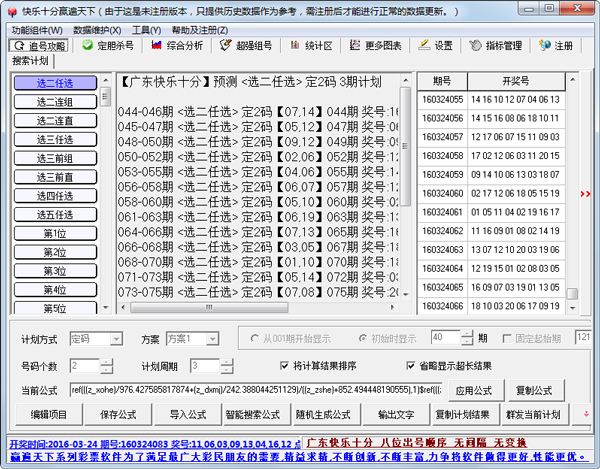Select the 初始时显示 radio option

point(362,338)
